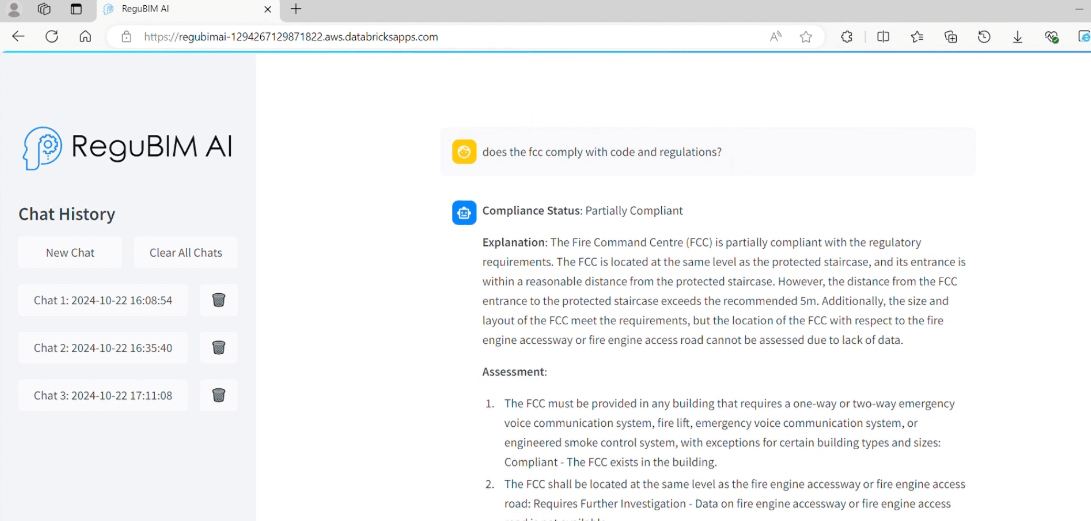Viewport: 1091px width, 521px height.
Task: Select Chat 2 from 16:35:40
Action: pyautogui.click(x=103, y=348)
